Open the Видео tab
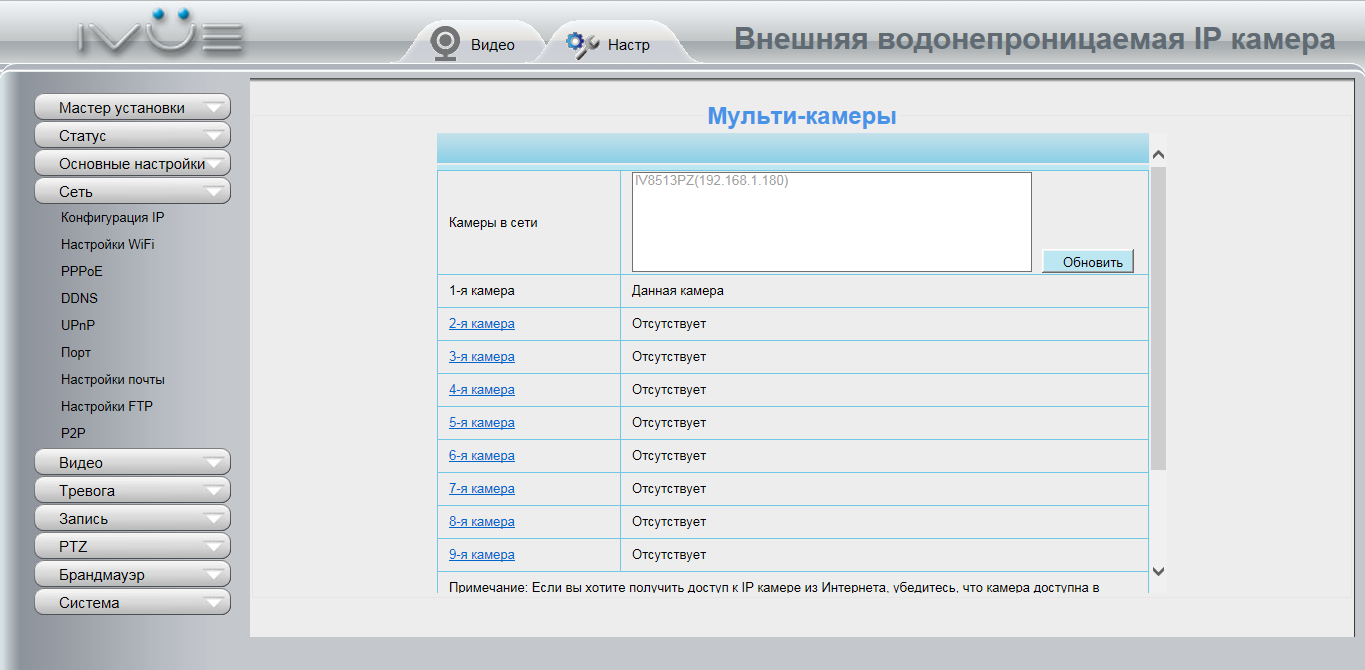The height and width of the screenshot is (670, 1365). point(473,44)
